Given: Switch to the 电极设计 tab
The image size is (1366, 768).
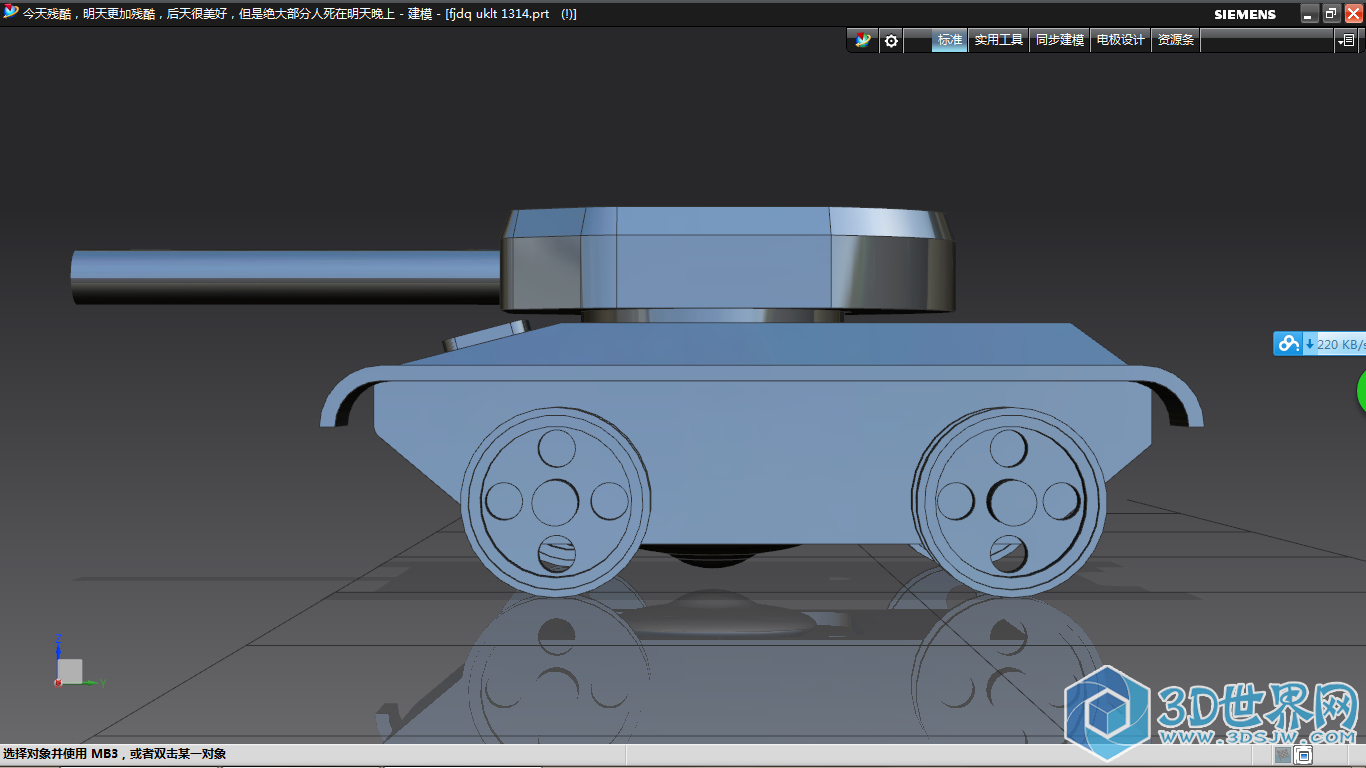Looking at the screenshot, I should tap(1121, 40).
